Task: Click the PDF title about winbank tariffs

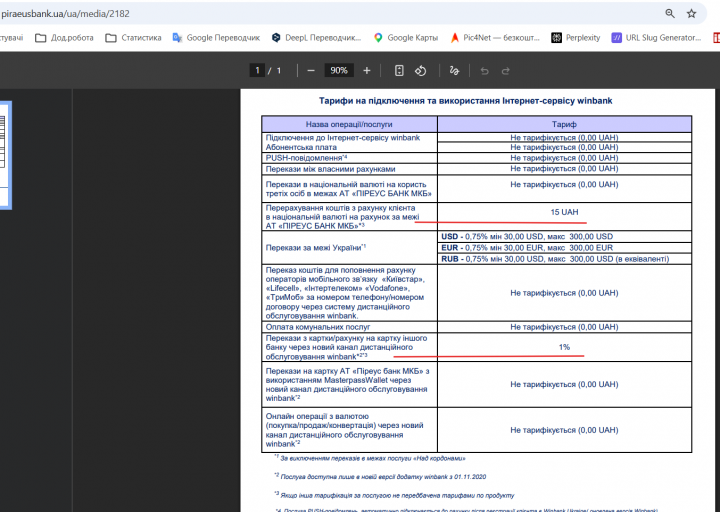Action: pos(466,101)
